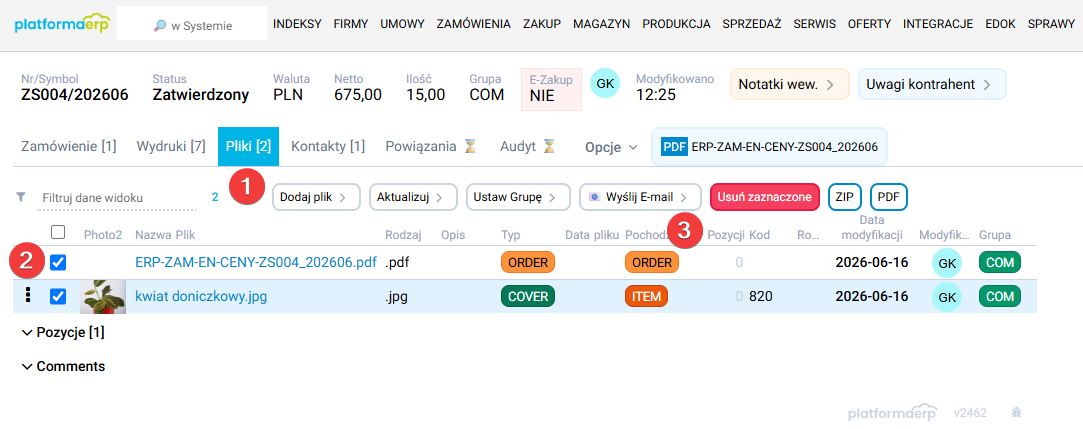This screenshot has width=1083, height=429.
Task: Open the SPRAWY menu
Action: point(1051,24)
